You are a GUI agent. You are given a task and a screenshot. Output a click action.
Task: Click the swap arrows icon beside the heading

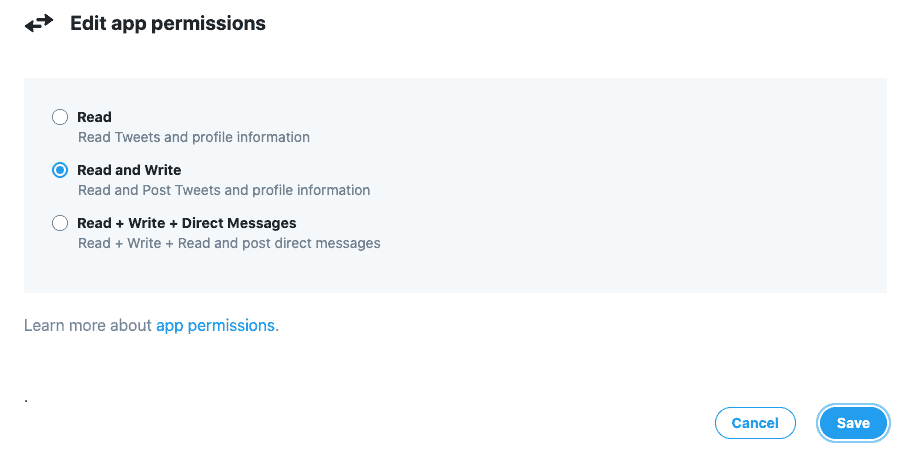coord(39,24)
